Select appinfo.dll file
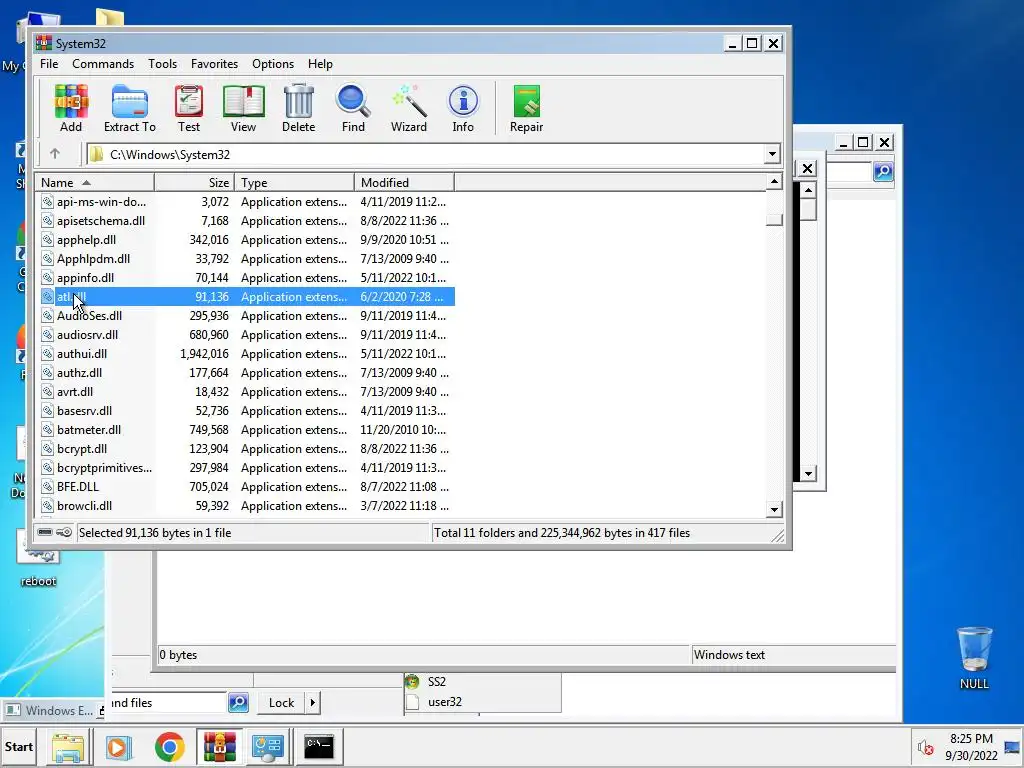Viewport: 1024px width, 768px height. pyautogui.click(x=246, y=278)
